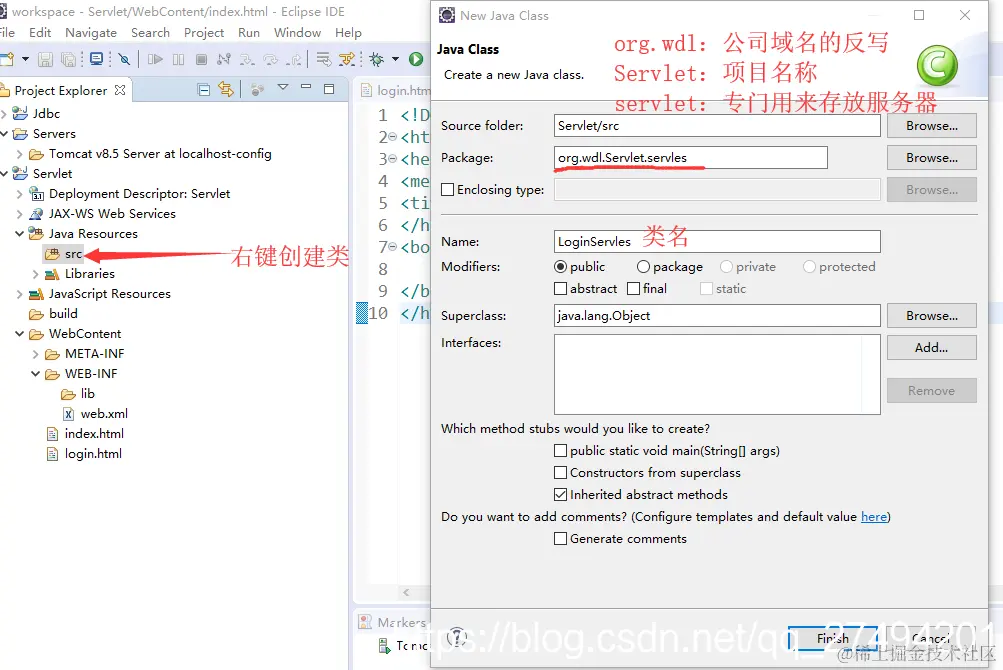The height and width of the screenshot is (670, 1003).
Task: Click the Debug bug icon
Action: (x=377, y=60)
